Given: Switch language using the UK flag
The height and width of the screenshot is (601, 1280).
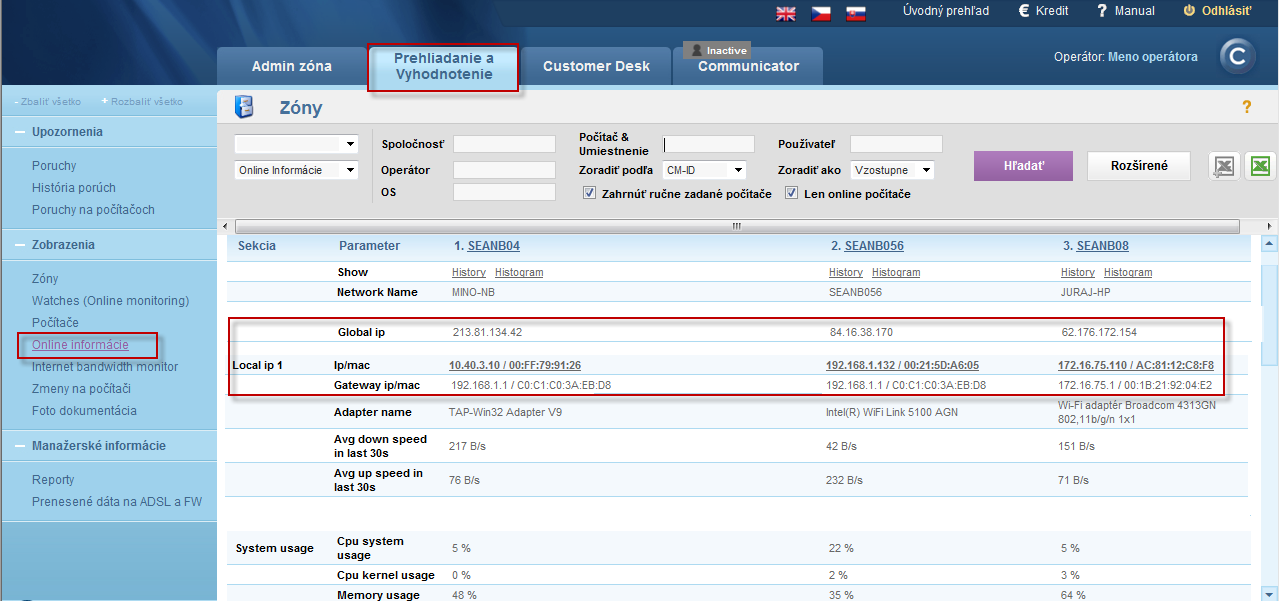Looking at the screenshot, I should pyautogui.click(x=786, y=12).
